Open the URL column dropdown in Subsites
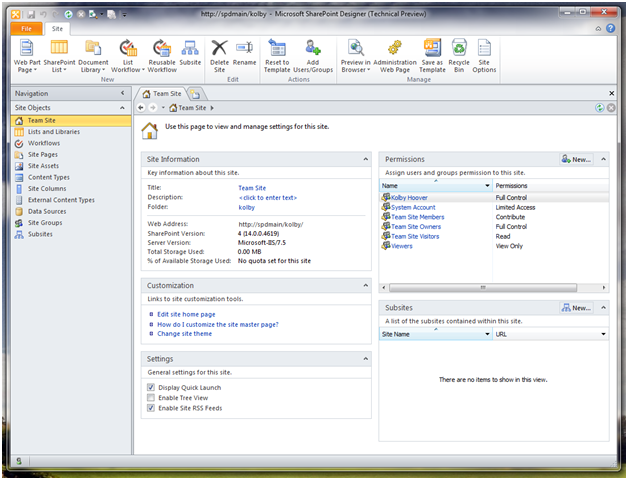This screenshot has height=480, width=628. (x=603, y=334)
